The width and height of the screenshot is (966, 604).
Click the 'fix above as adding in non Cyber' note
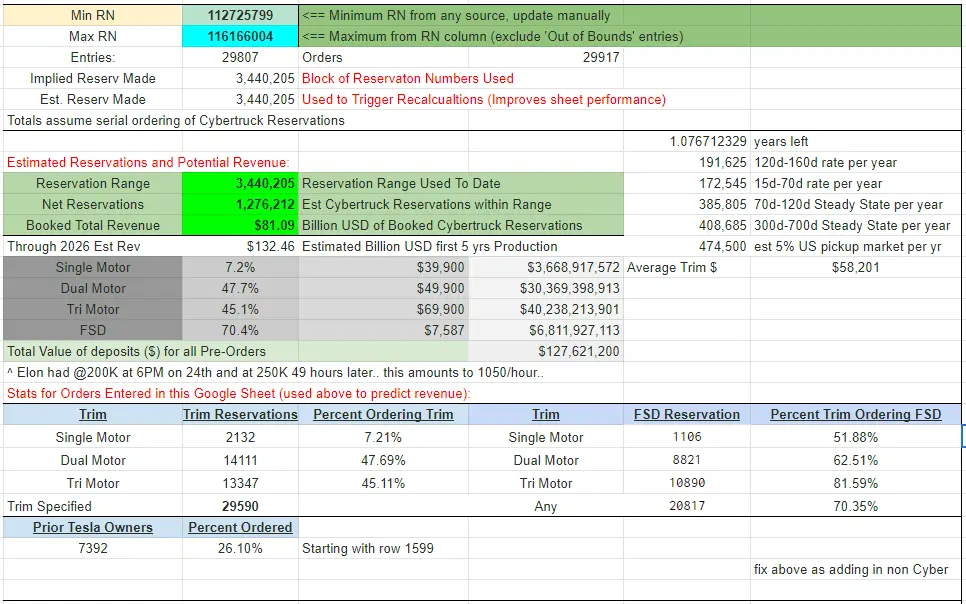tap(850, 569)
